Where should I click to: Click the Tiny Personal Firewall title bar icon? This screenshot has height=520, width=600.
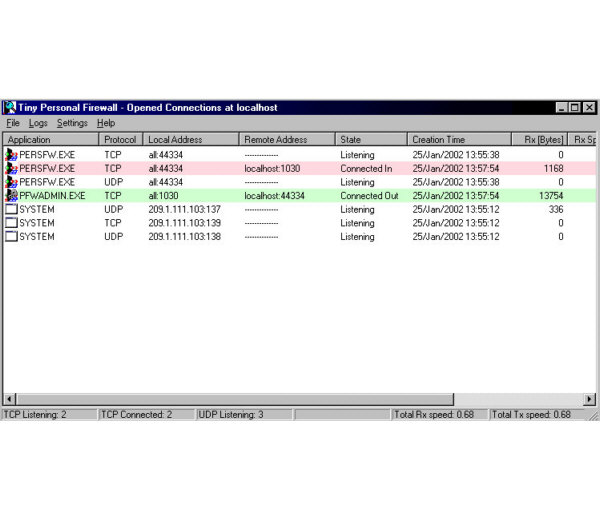(x=10, y=108)
